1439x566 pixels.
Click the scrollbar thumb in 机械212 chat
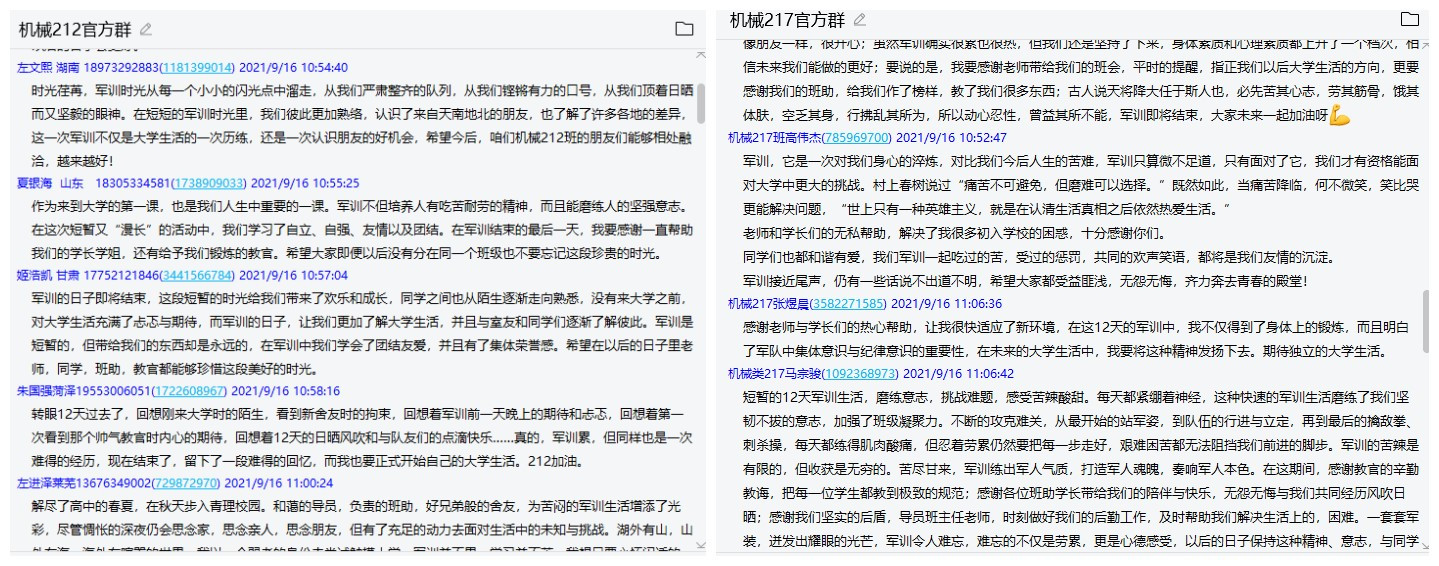point(702,105)
